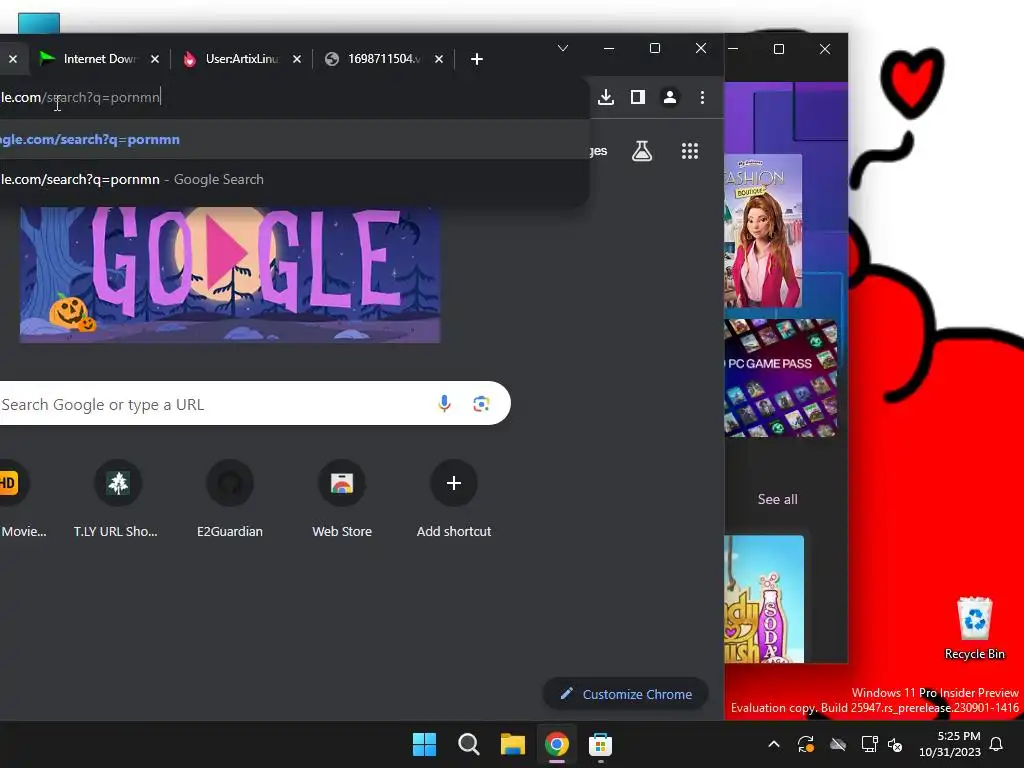This screenshot has height=768, width=1024.
Task: Open Chrome profile avatar icon
Action: [669, 97]
